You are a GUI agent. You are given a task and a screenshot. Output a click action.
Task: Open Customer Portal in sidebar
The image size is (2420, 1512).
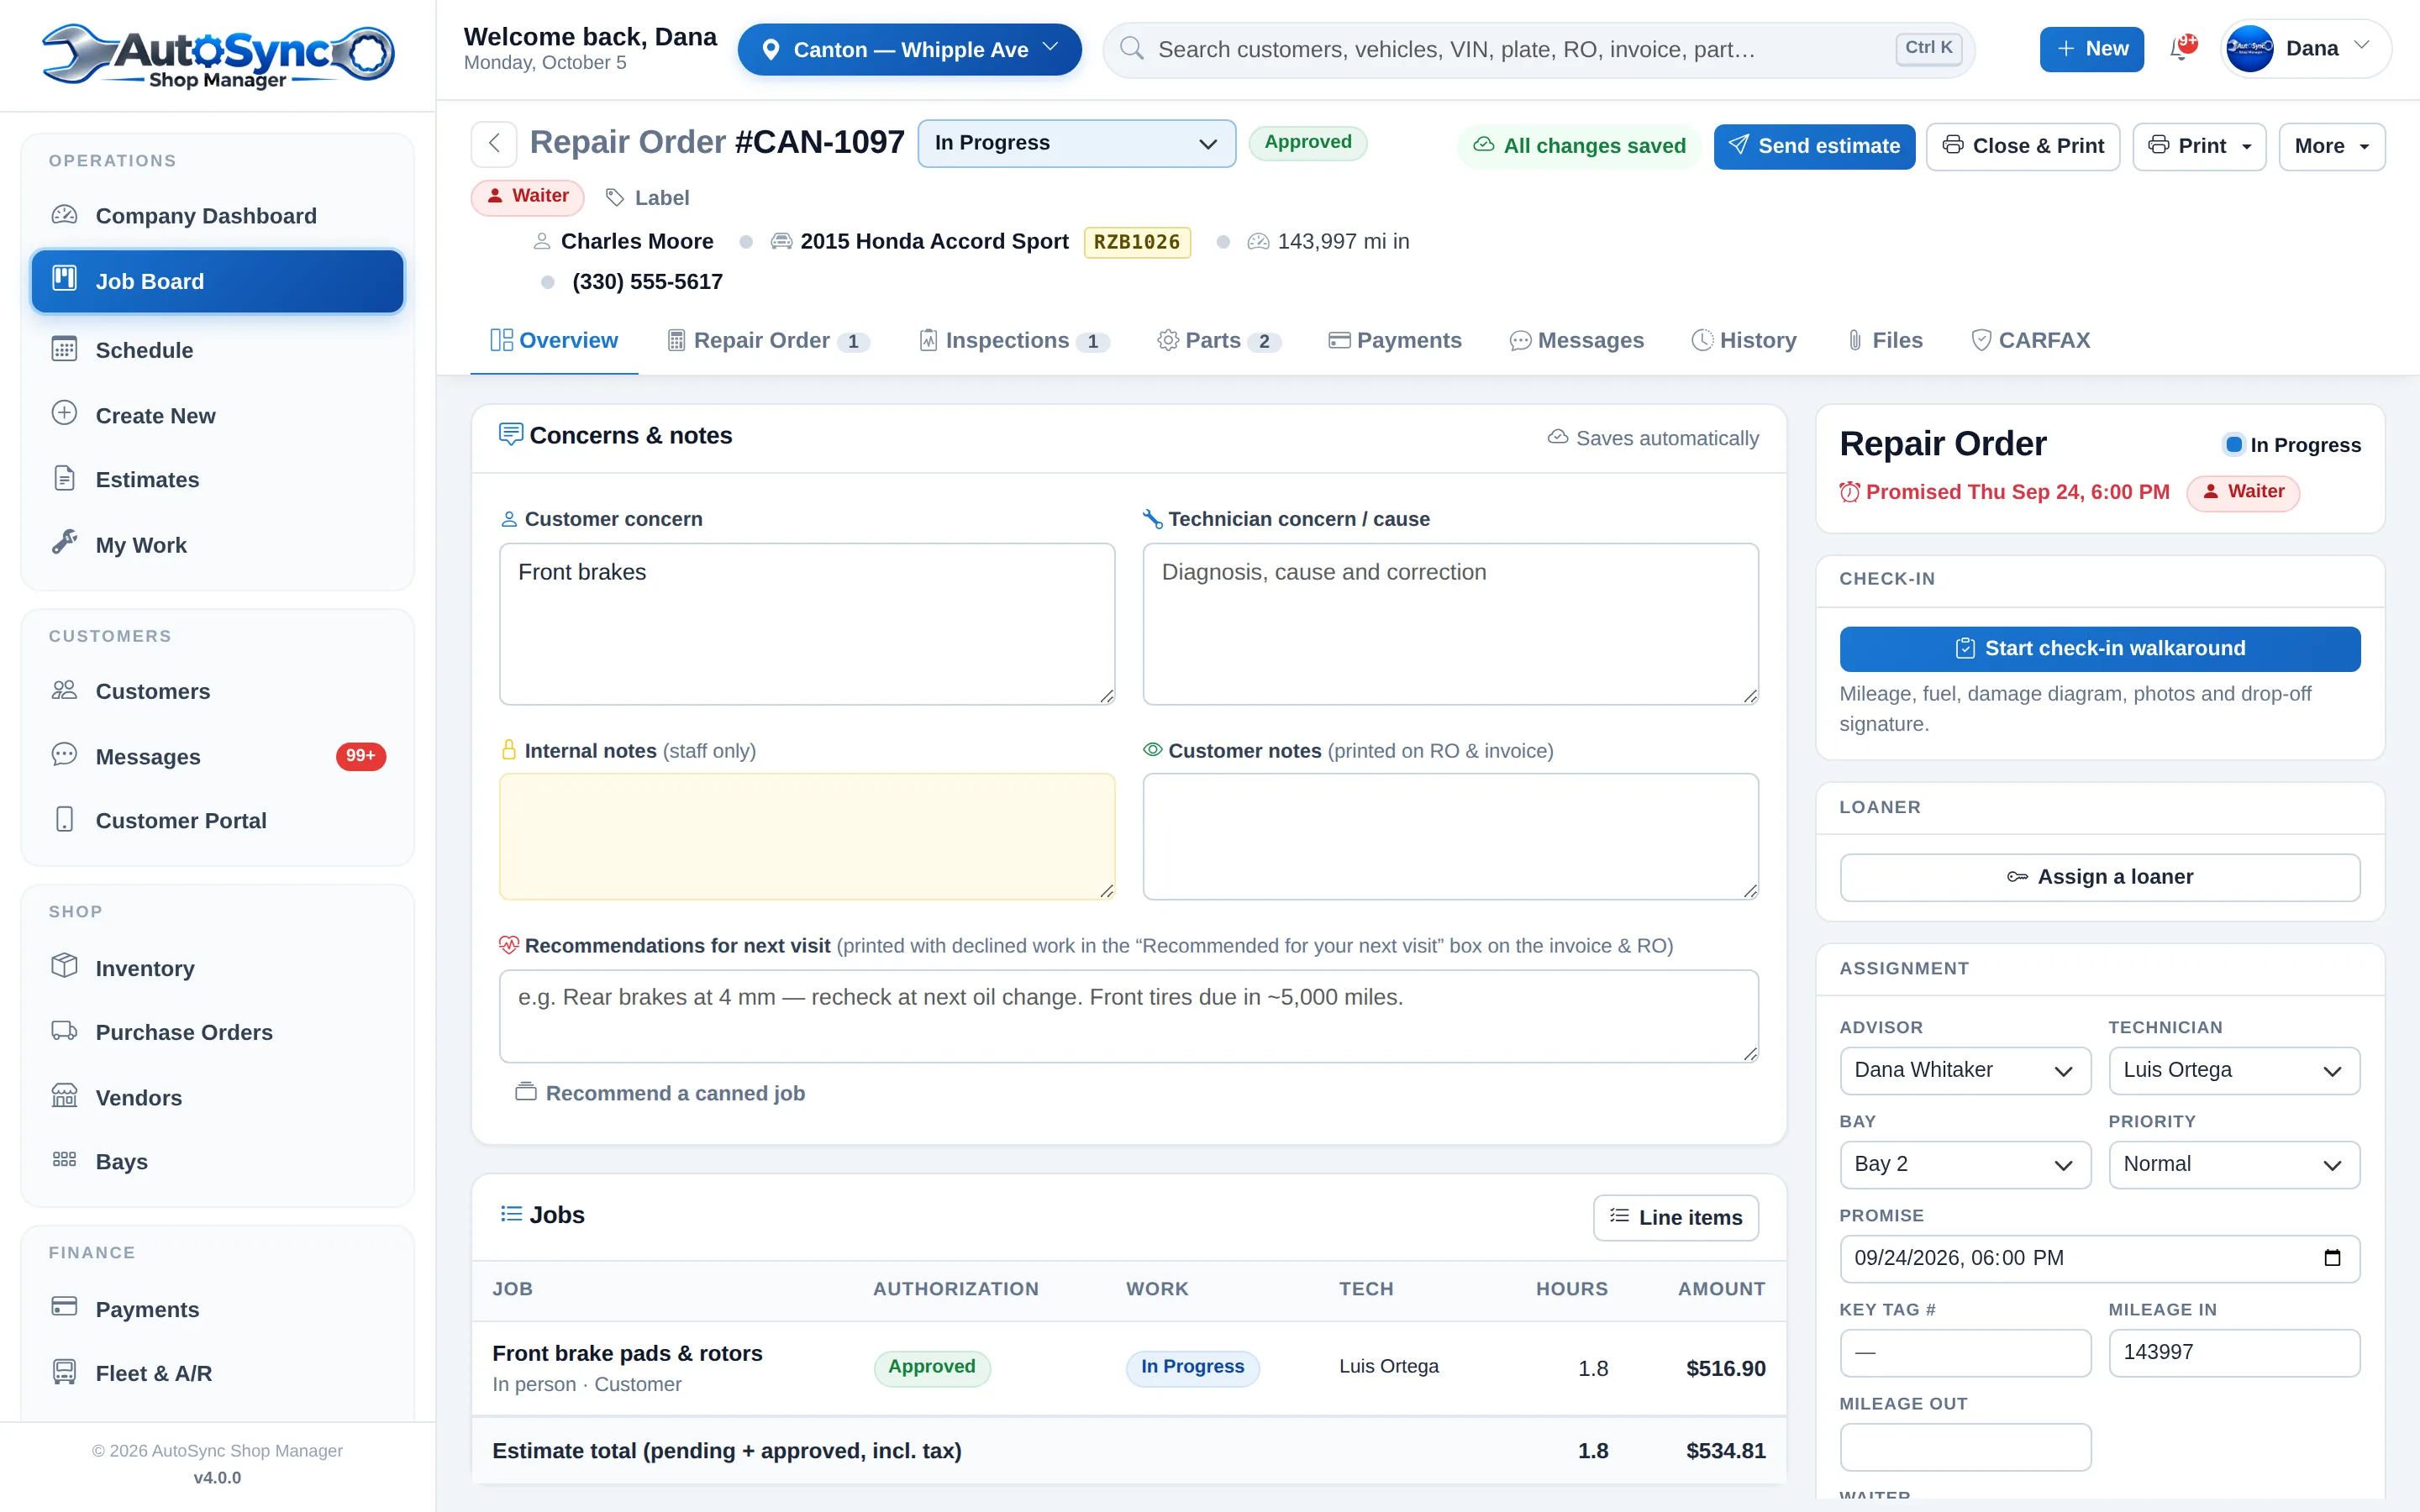(217, 820)
